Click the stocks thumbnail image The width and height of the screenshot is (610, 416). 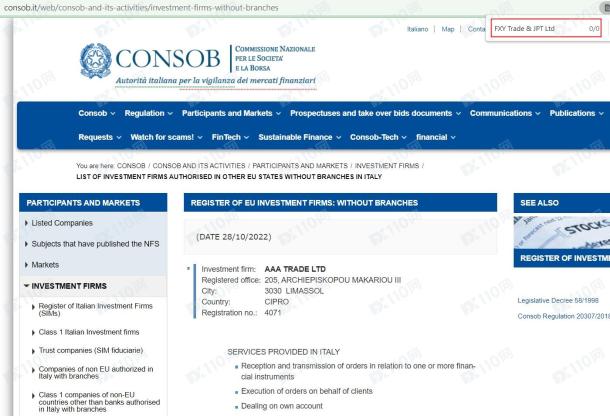point(562,231)
